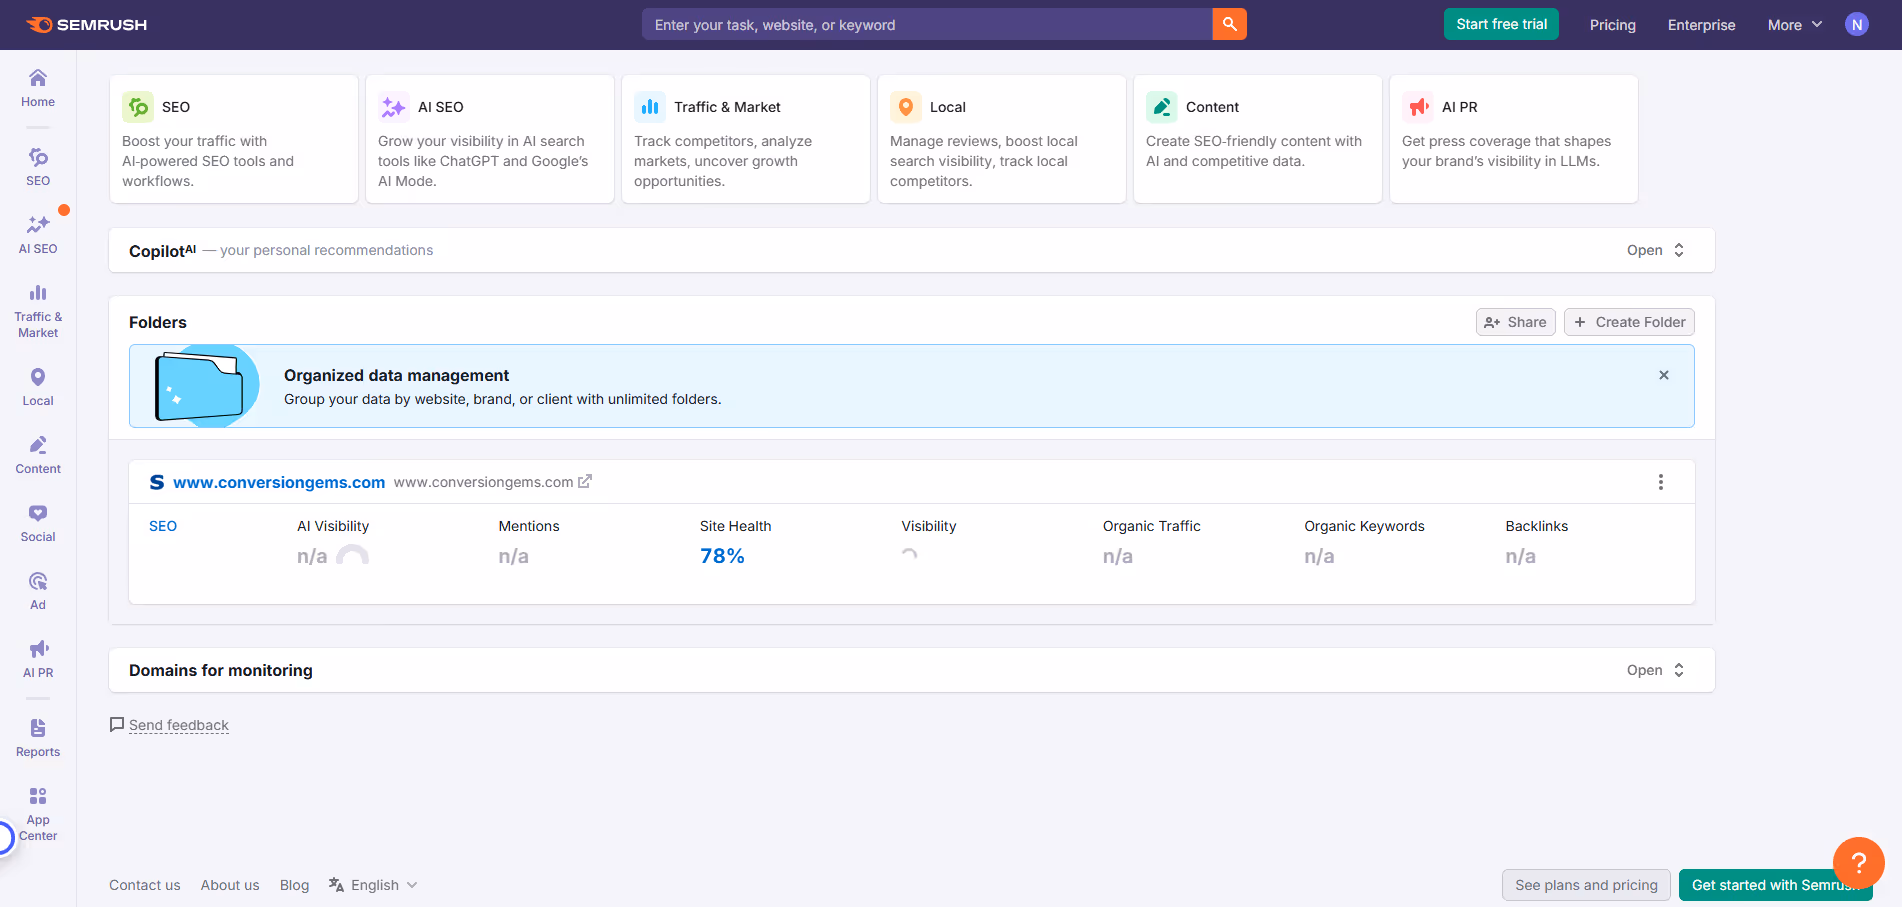Screen dimensions: 1902x907
Task: Click the Site Health 78% progress indicator
Action: point(722,555)
